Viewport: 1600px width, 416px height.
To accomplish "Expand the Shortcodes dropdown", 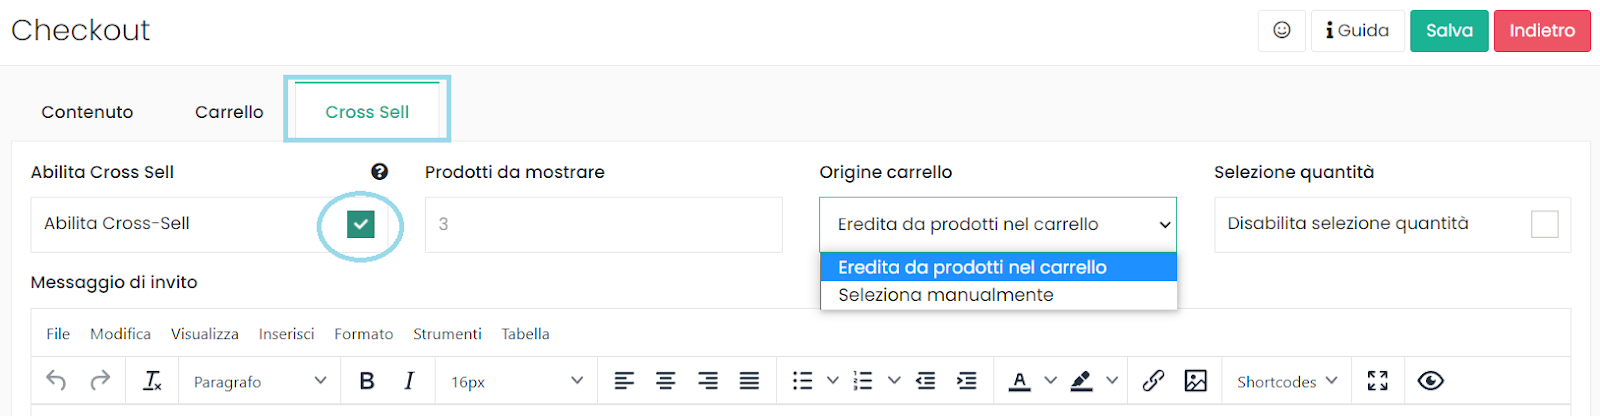I will 1287,381.
